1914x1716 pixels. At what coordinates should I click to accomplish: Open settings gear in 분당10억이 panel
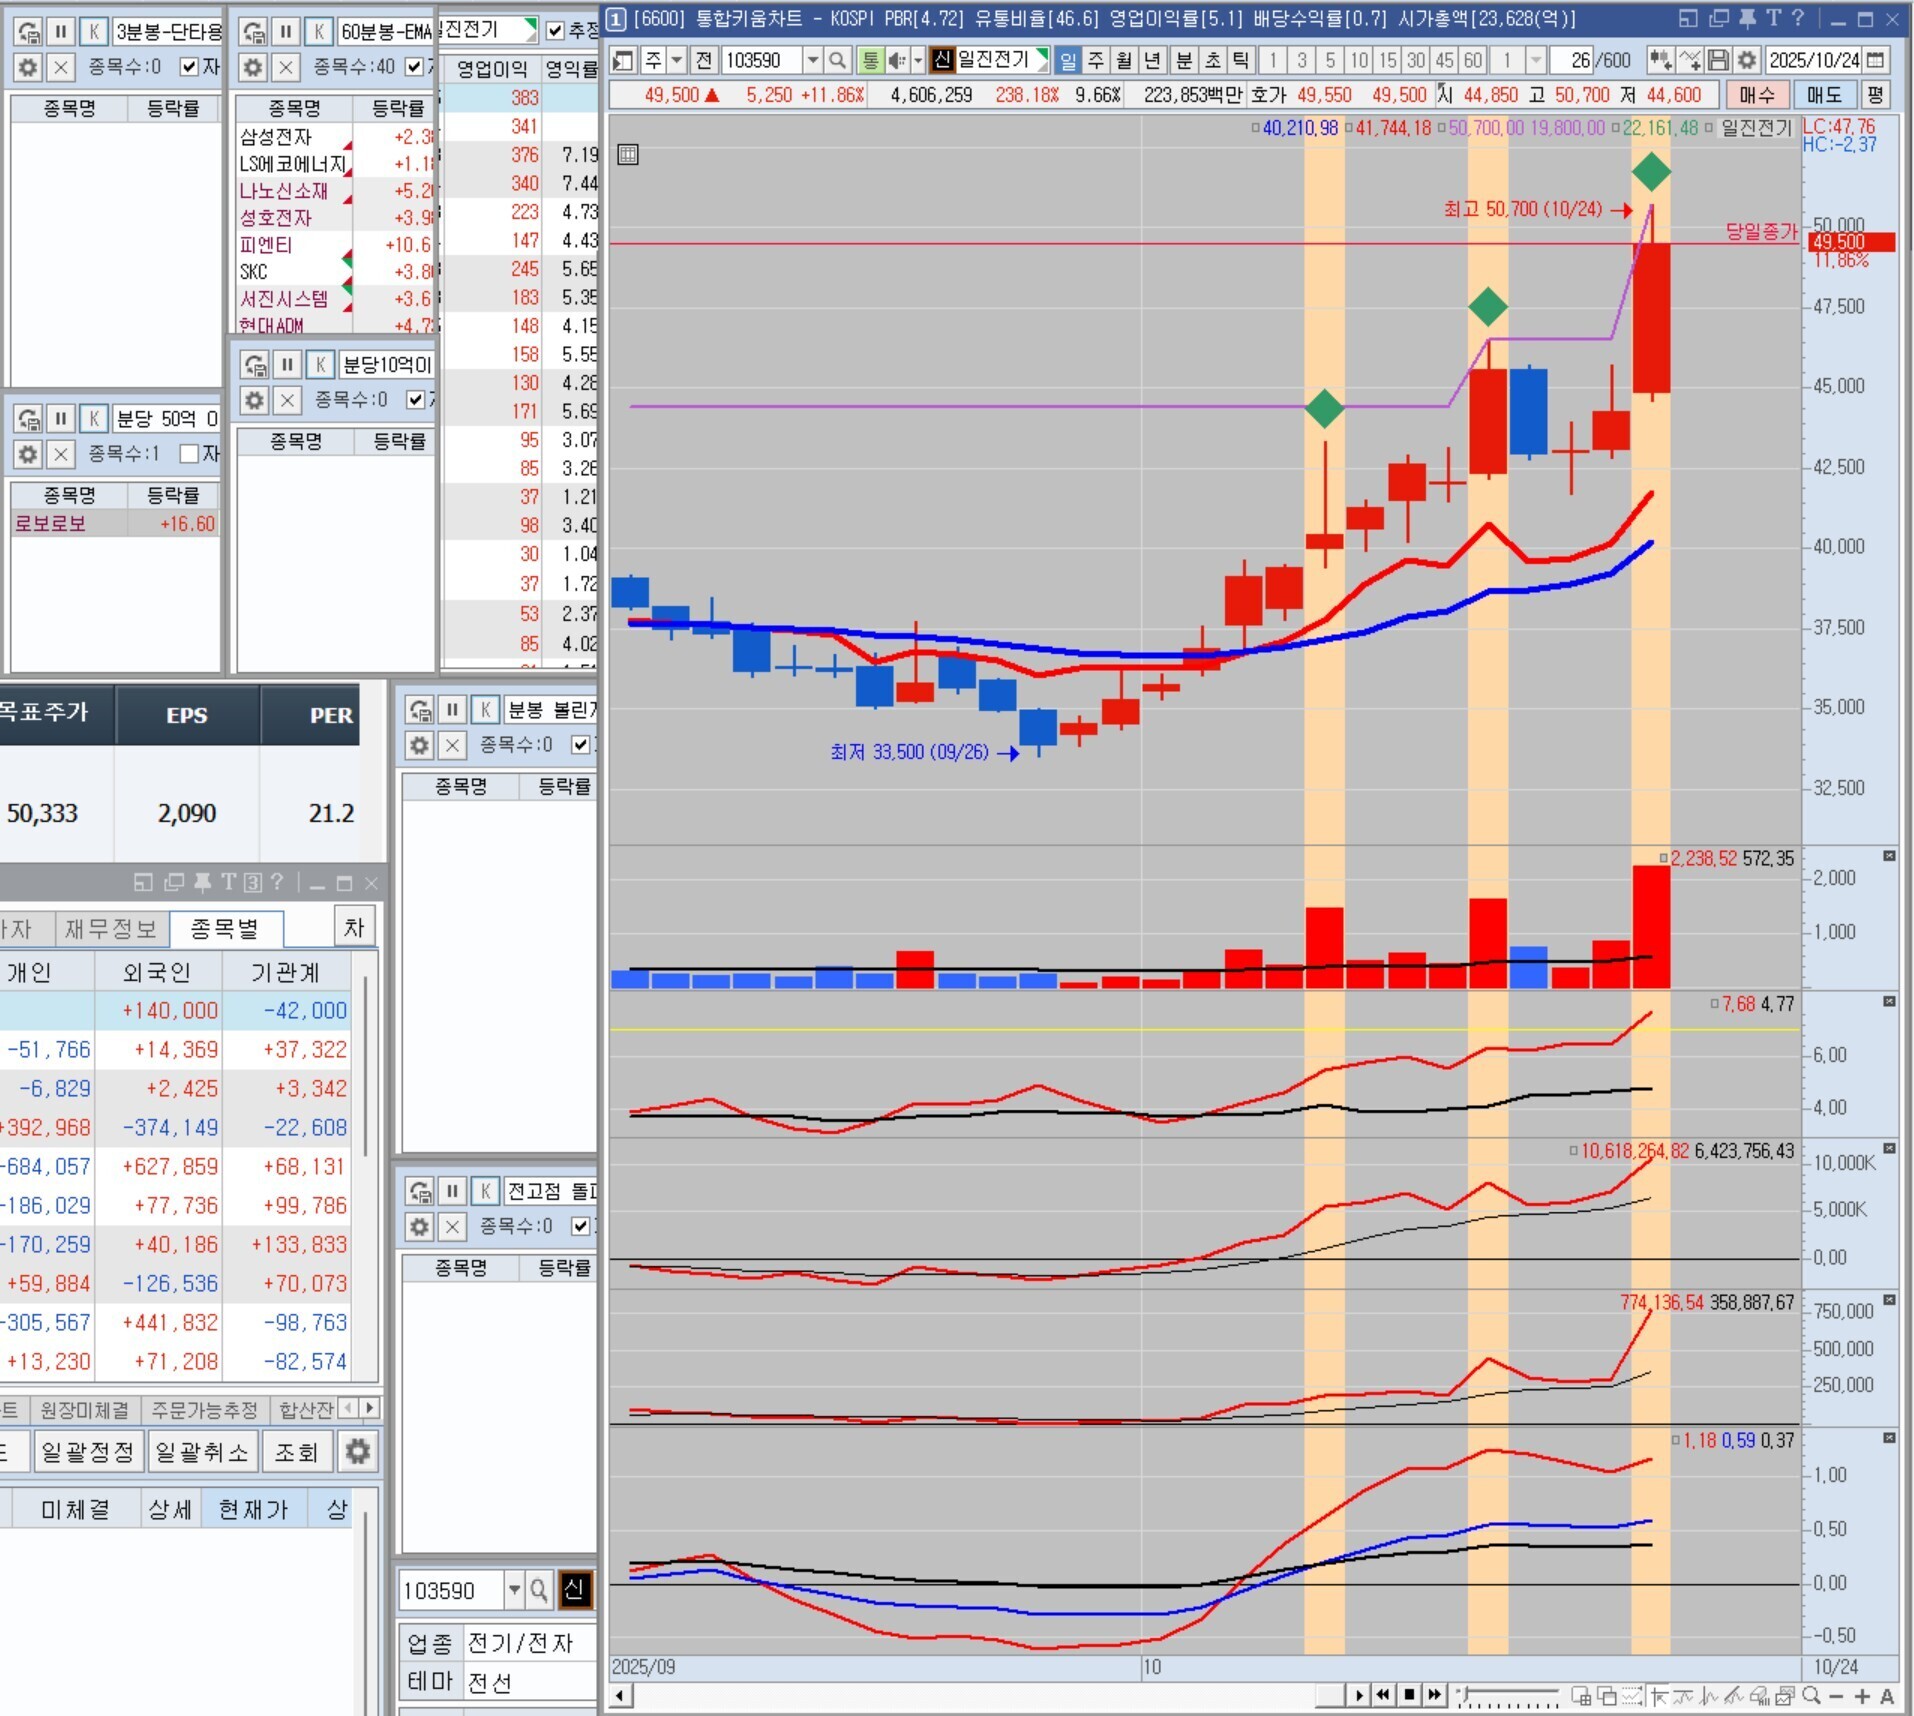pos(255,400)
